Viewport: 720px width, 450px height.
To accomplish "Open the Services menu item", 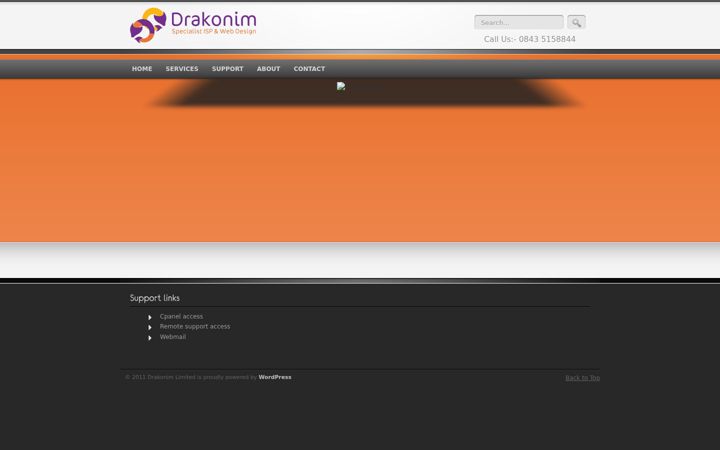I will [x=182, y=69].
